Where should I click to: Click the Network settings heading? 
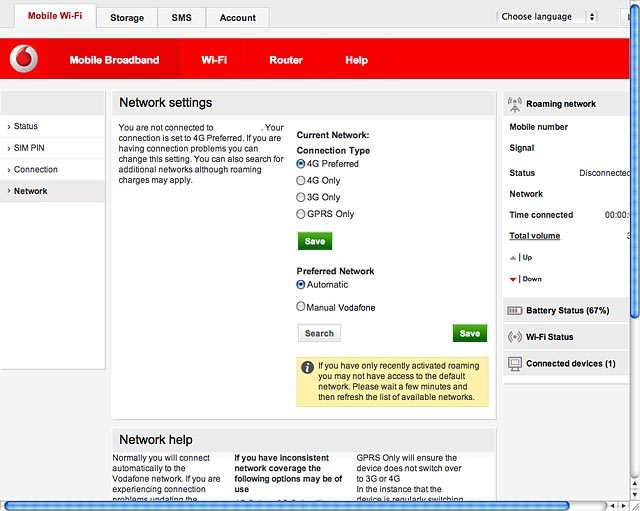tap(166, 103)
